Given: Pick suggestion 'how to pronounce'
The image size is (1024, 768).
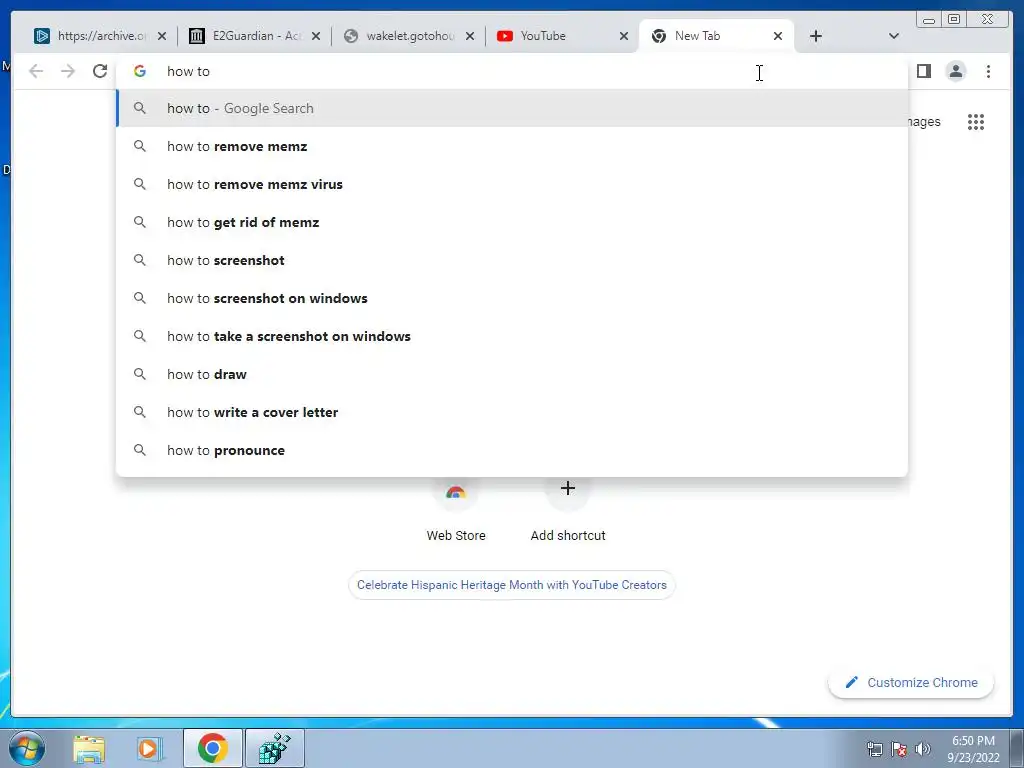Looking at the screenshot, I should click(512, 450).
